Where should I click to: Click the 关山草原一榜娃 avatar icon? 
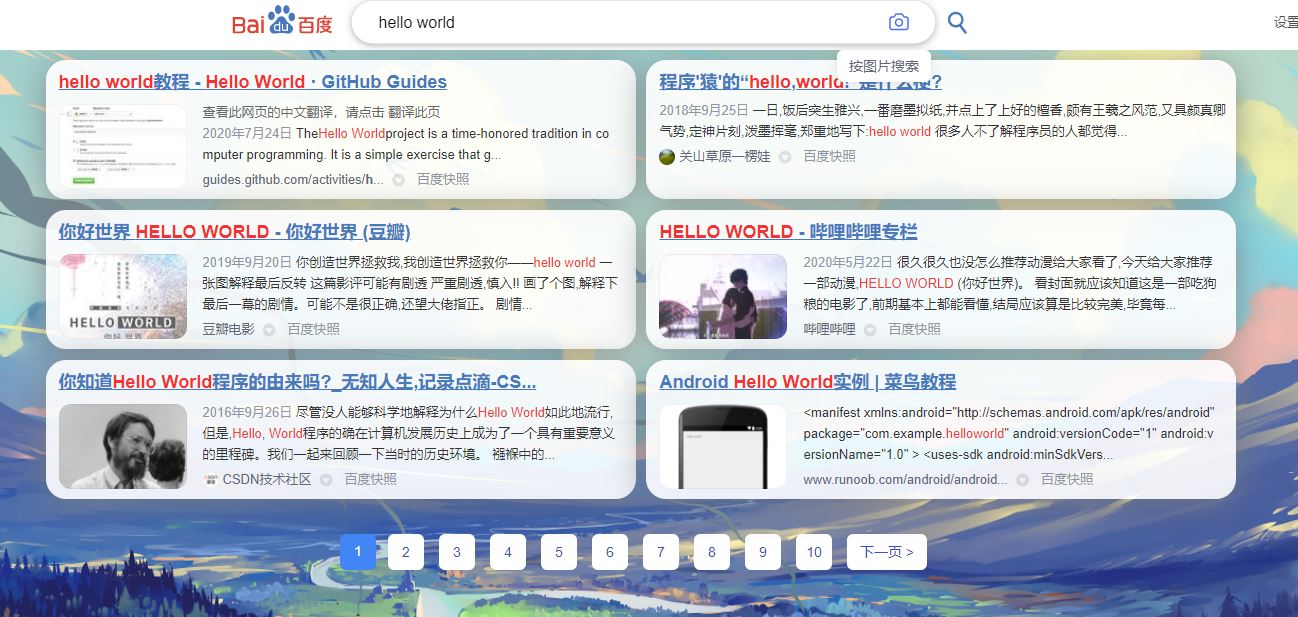[x=665, y=156]
